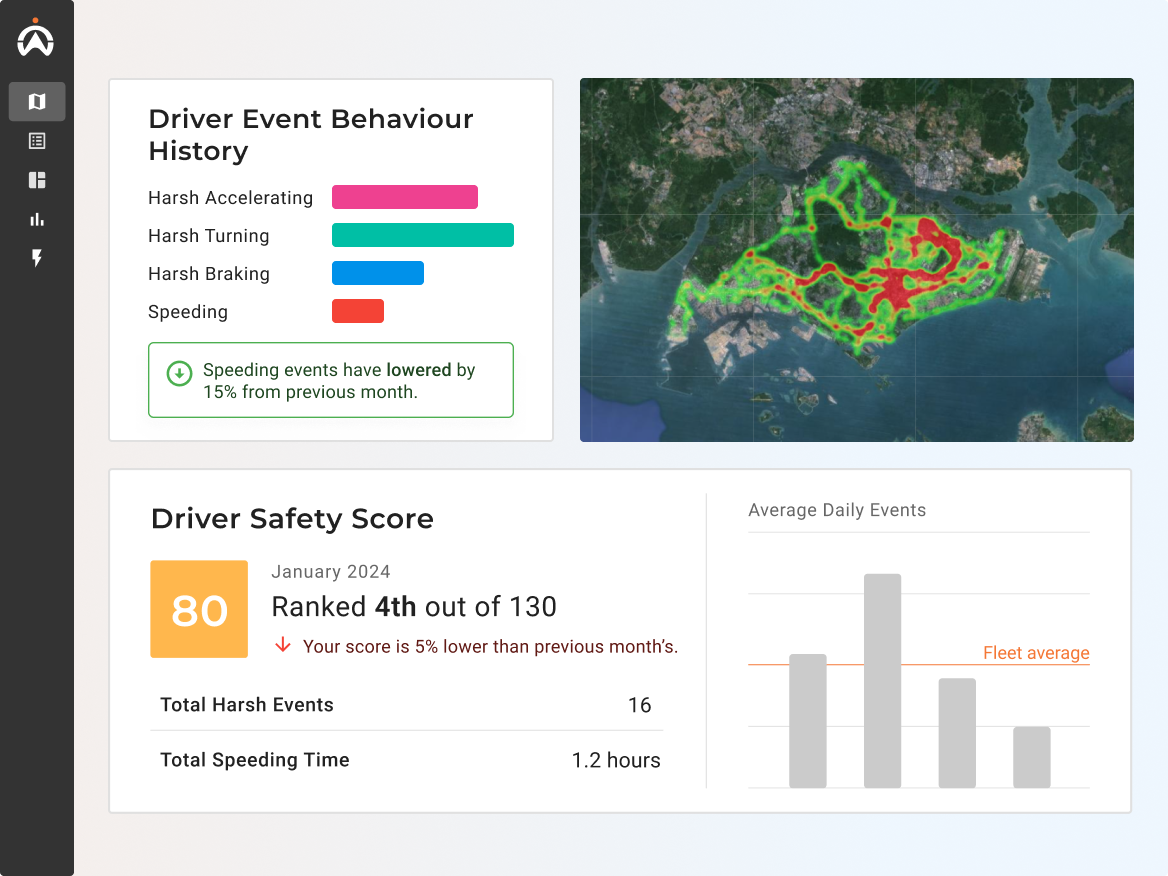1168x876 pixels.
Task: Click the blue Harsh Braking bar
Action: 377,273
